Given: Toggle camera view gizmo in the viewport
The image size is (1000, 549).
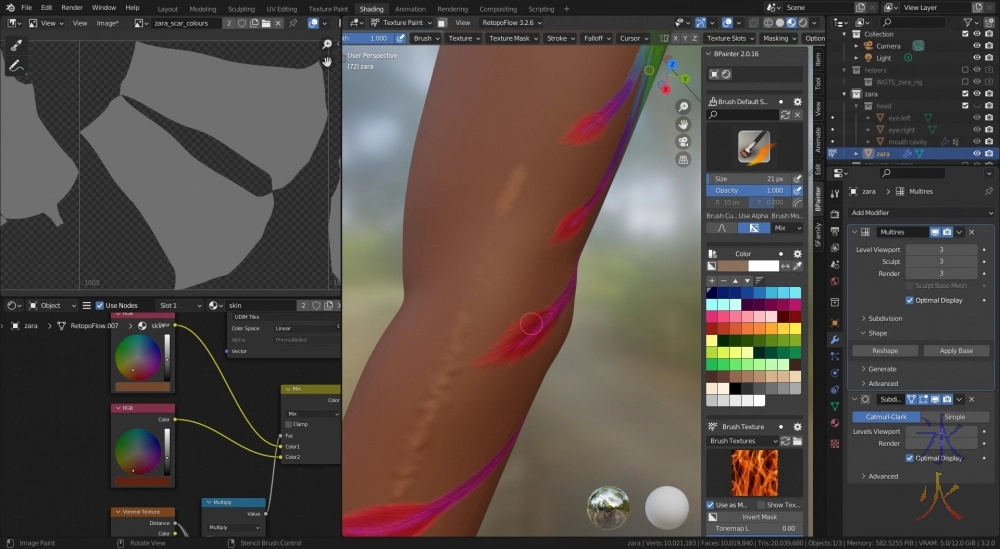Looking at the screenshot, I should pyautogui.click(x=683, y=141).
